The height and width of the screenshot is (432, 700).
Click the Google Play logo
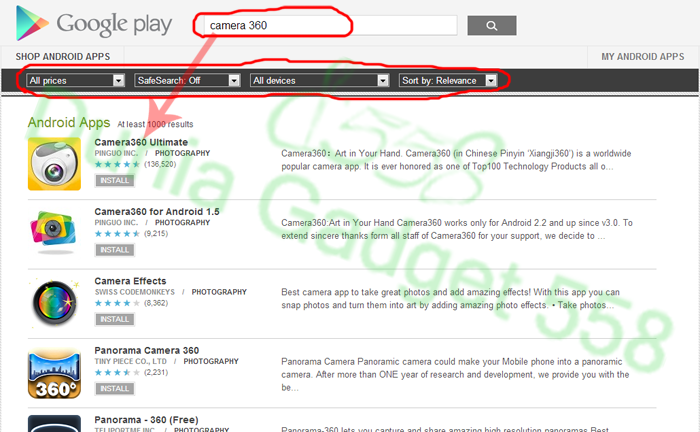tap(94, 23)
